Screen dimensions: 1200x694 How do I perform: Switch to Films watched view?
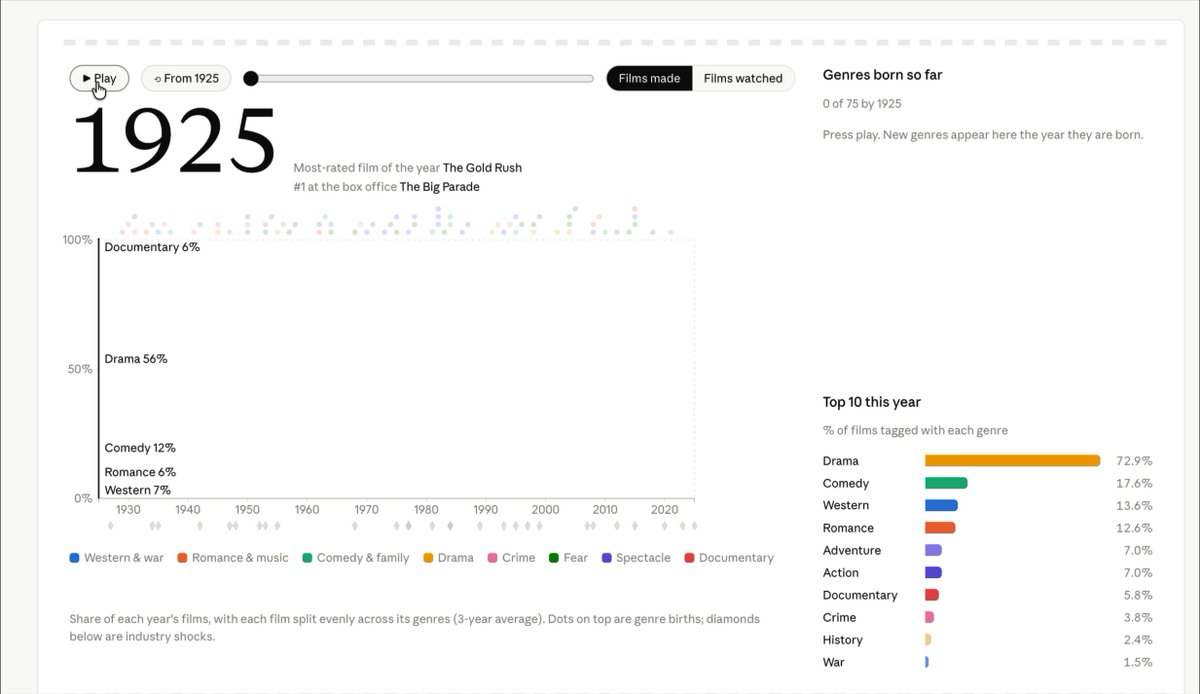click(743, 78)
